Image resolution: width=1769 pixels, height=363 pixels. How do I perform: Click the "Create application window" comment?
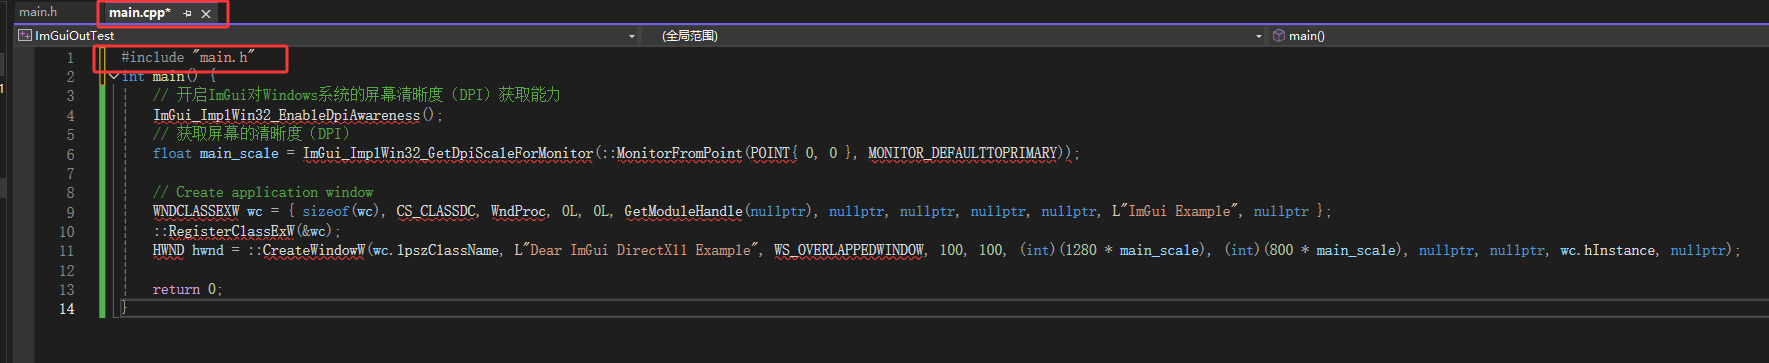coord(263,193)
